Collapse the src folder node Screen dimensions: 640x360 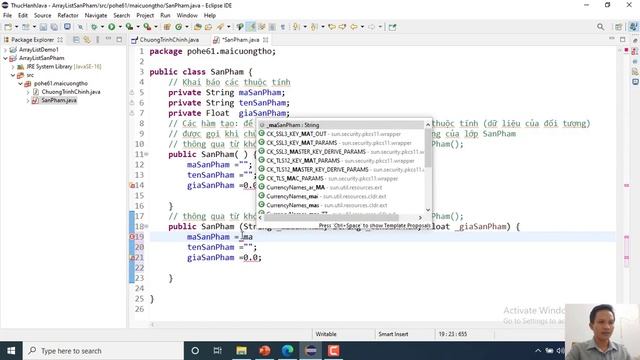pos(13,75)
